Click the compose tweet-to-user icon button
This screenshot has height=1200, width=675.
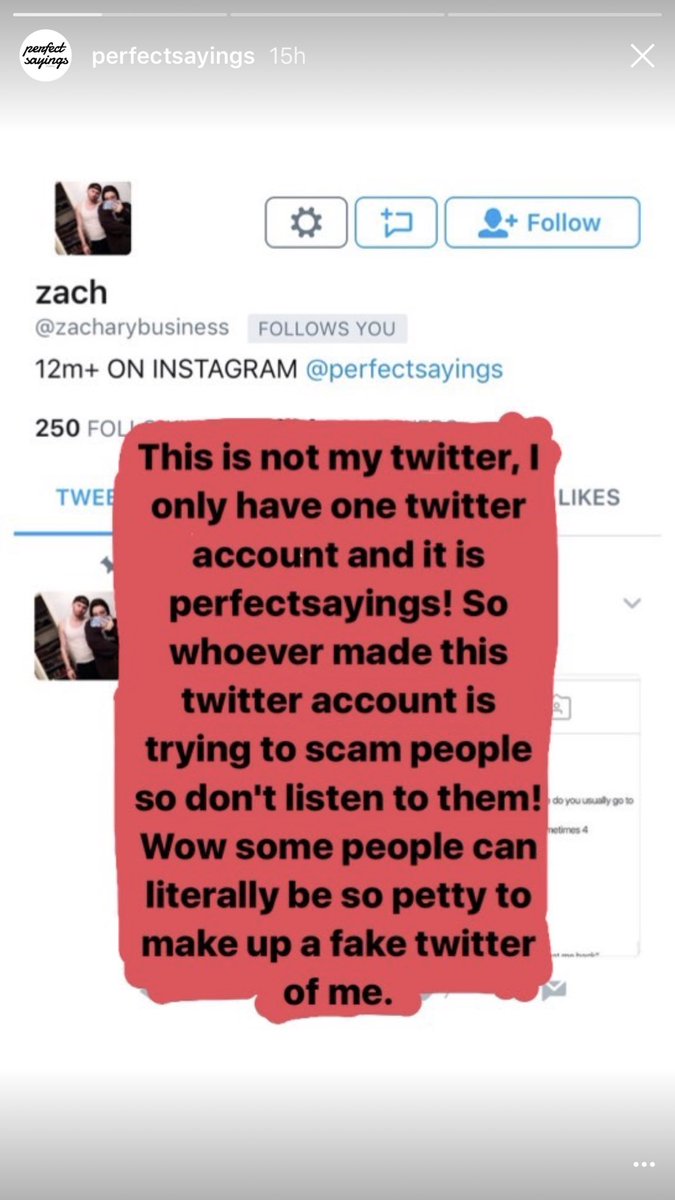[396, 222]
